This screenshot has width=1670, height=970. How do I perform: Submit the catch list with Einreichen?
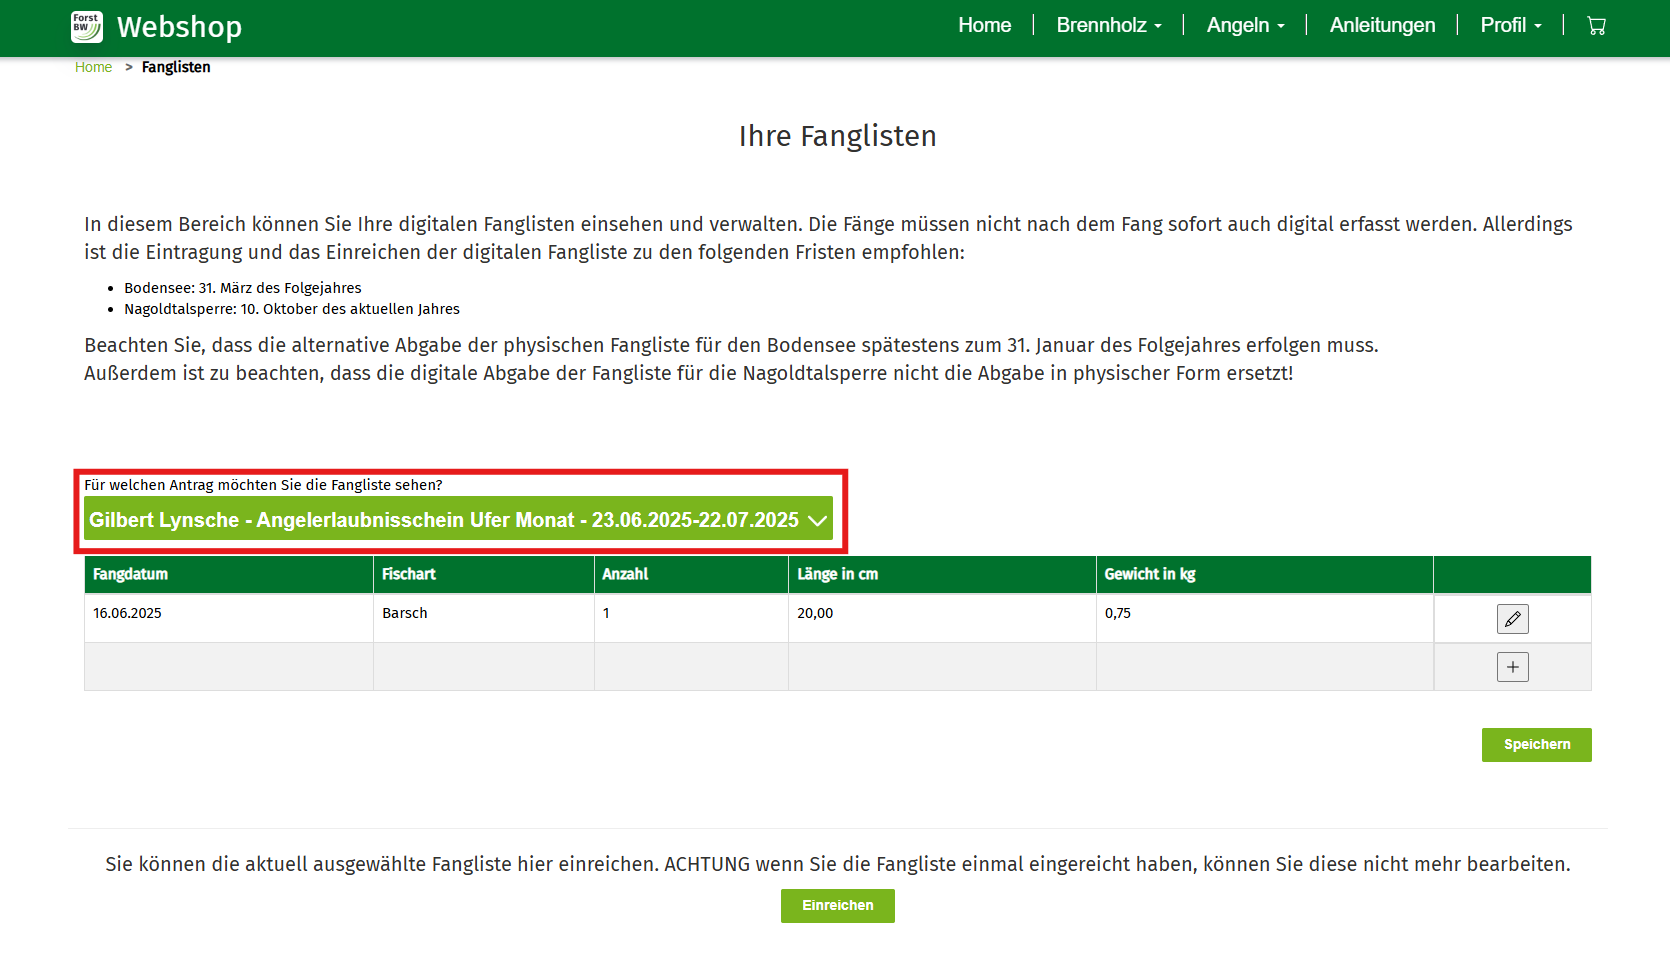tap(837, 906)
